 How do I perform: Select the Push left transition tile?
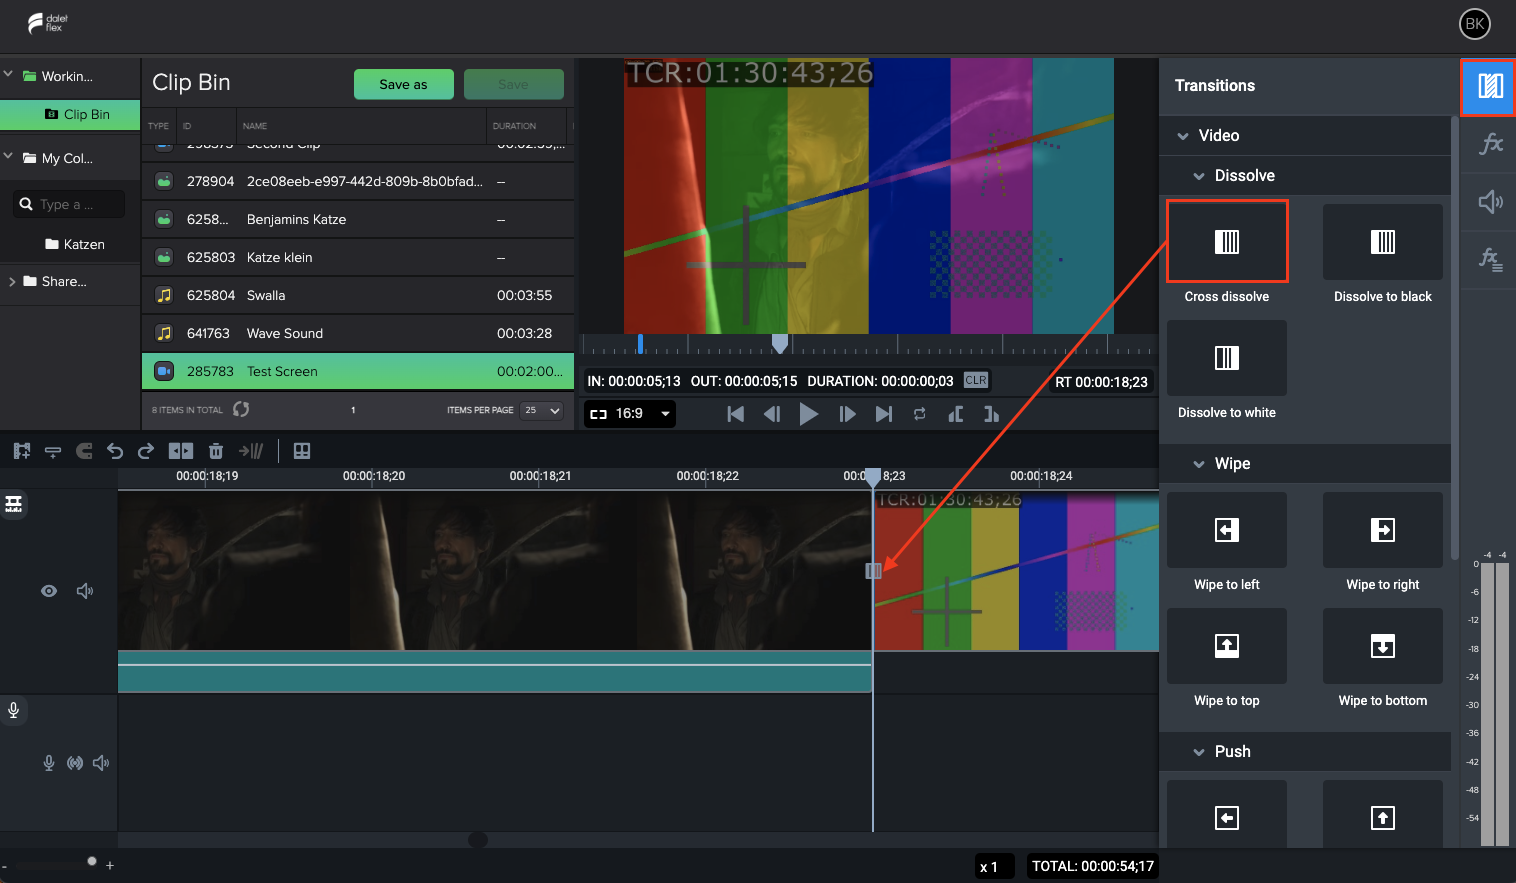1227,817
